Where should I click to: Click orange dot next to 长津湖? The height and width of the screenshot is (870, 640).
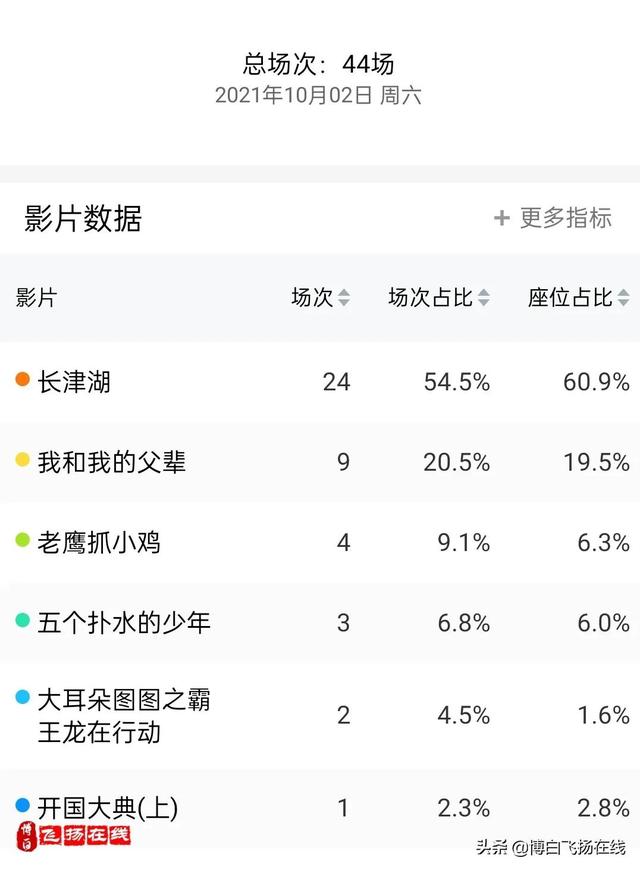[22, 380]
